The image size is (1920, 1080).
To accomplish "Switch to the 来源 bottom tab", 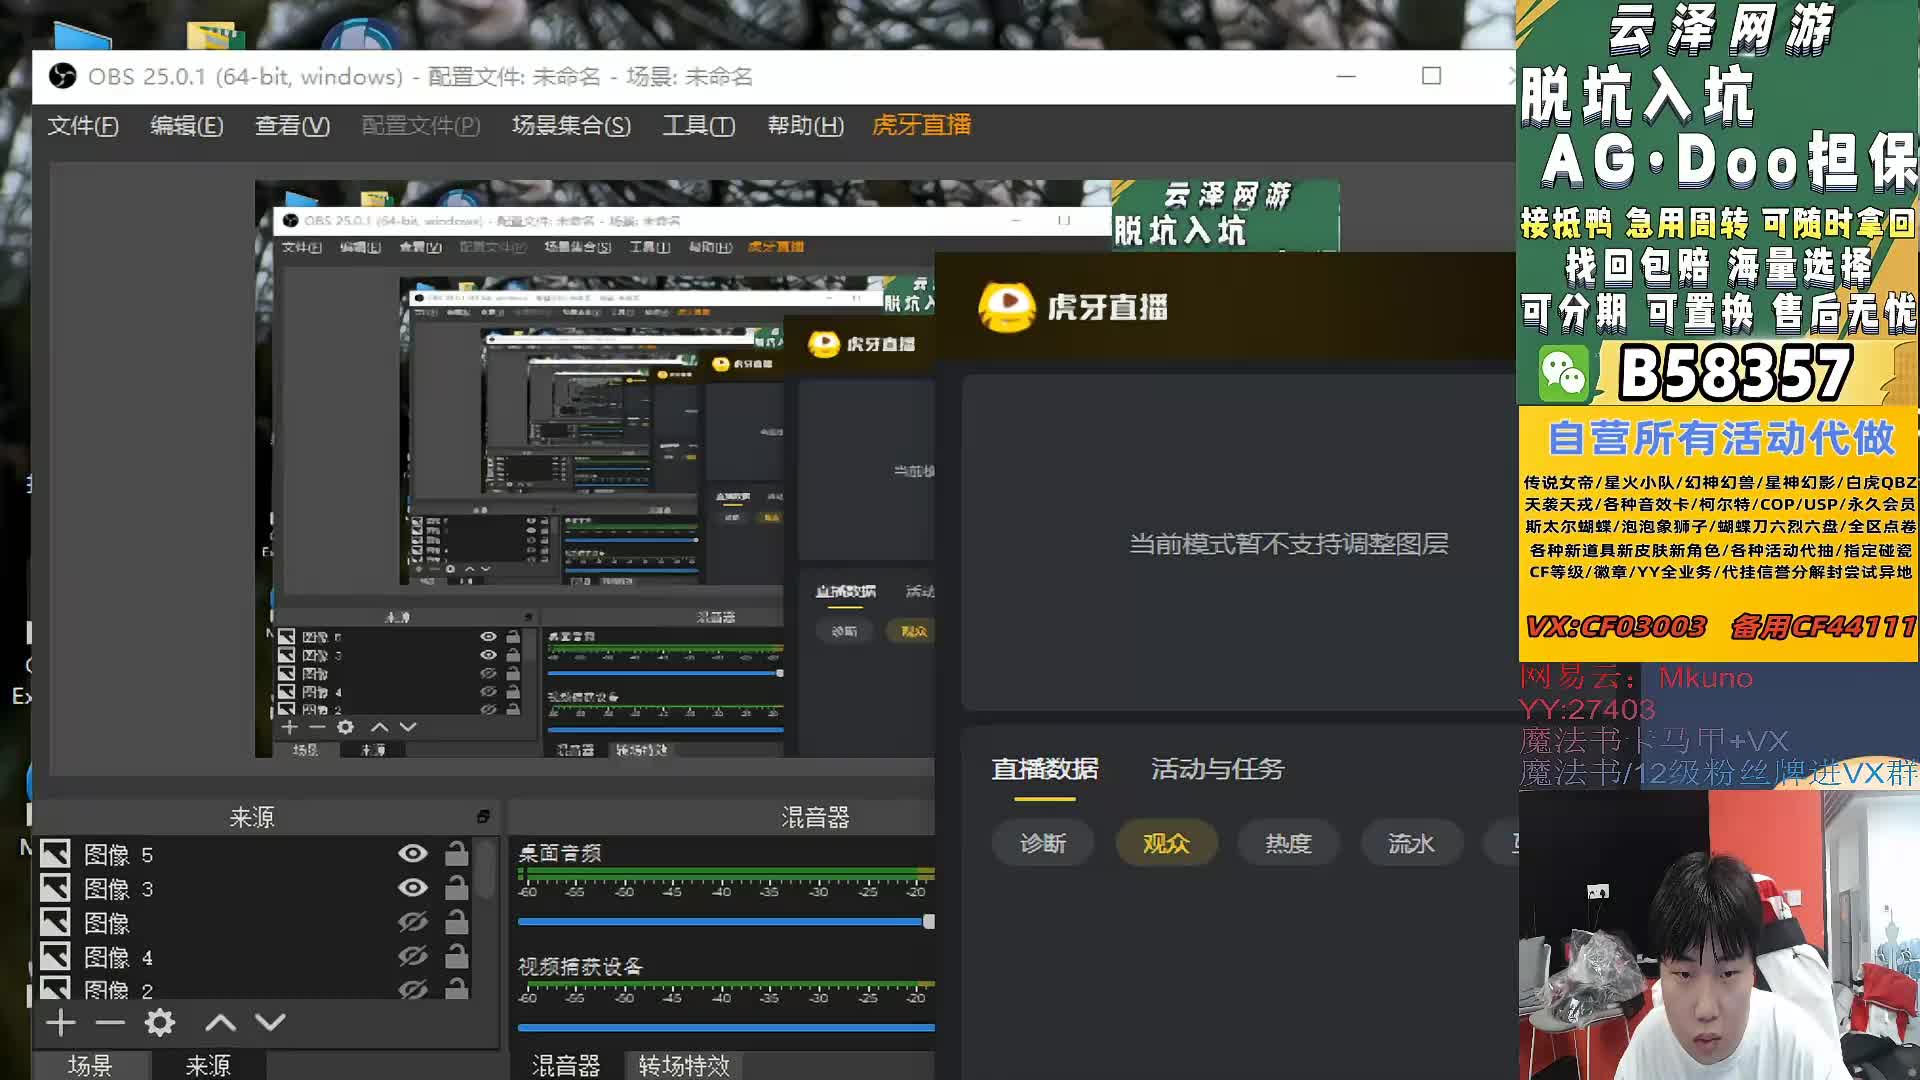I will [208, 1065].
